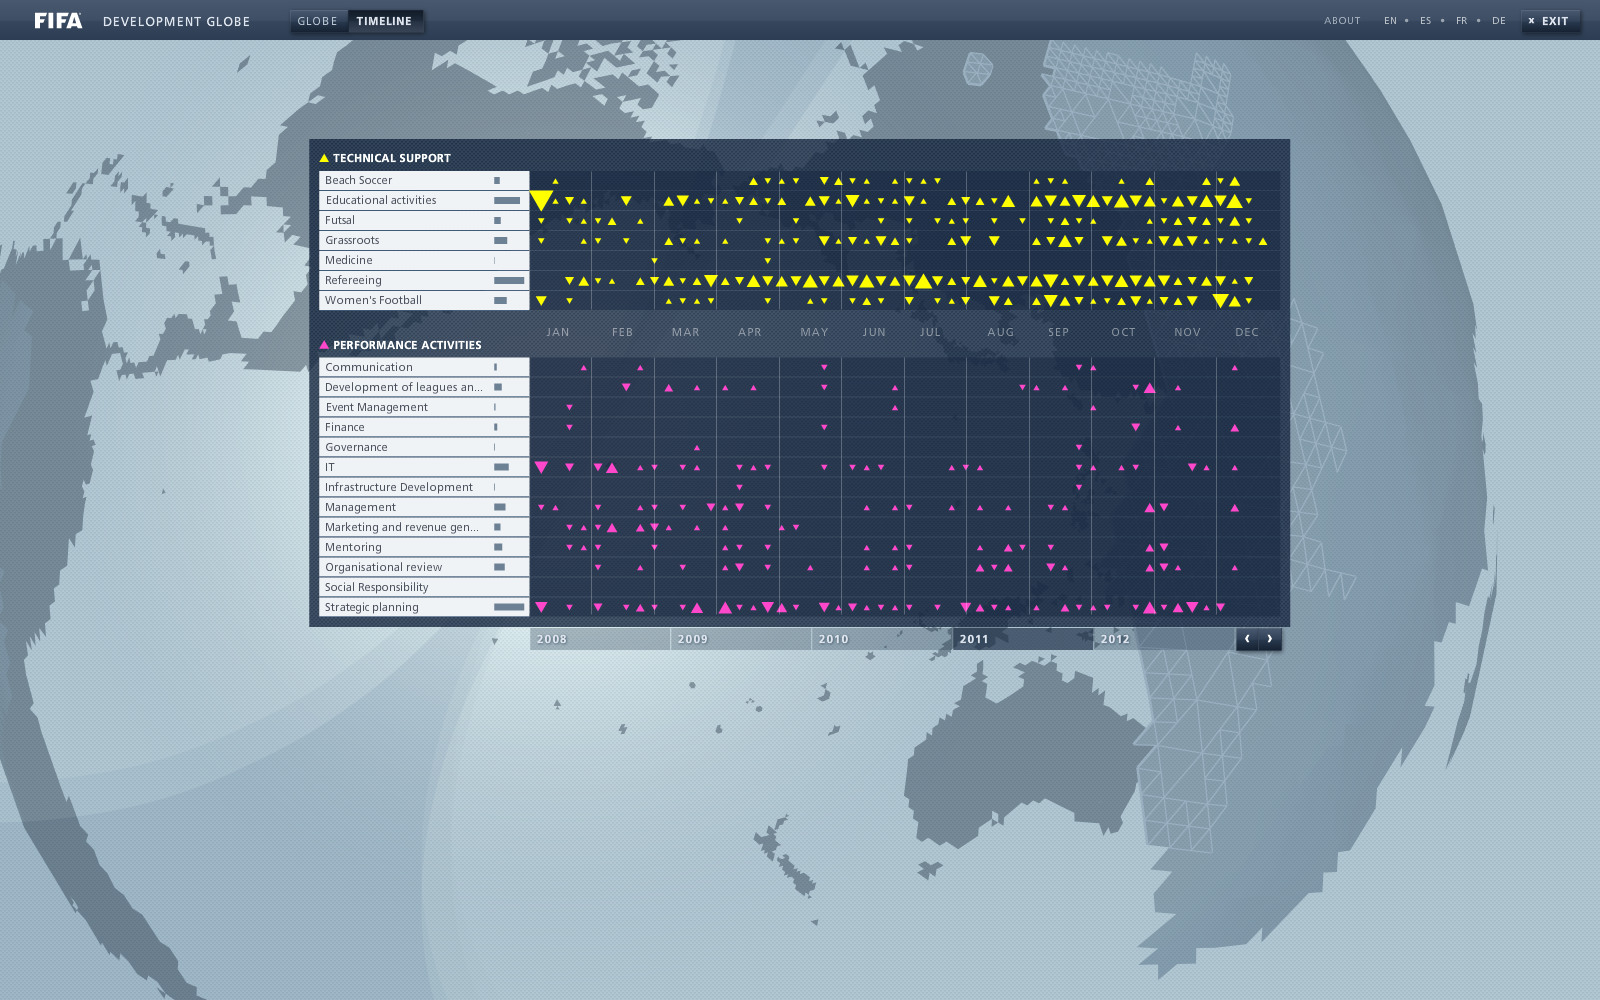Click small down arrow below Strategic planning

(494, 641)
